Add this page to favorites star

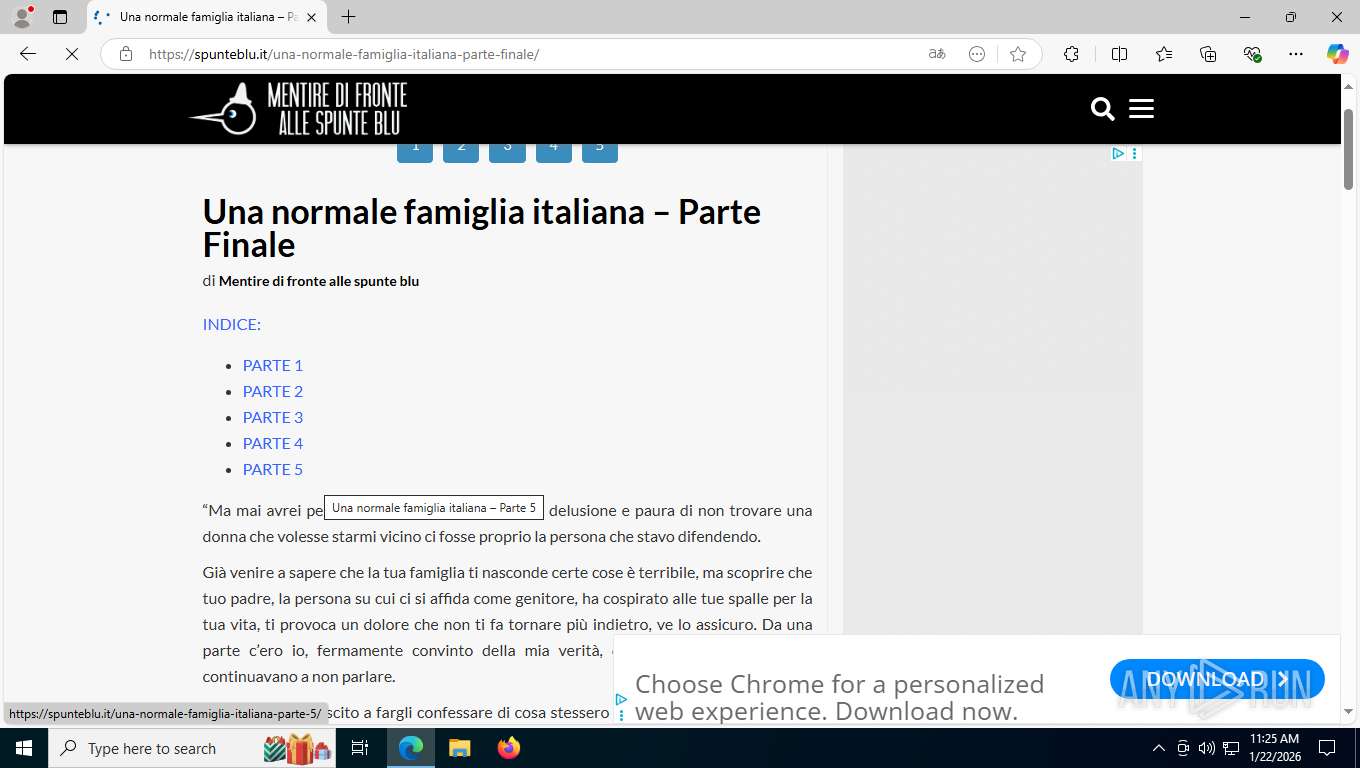click(x=1018, y=54)
